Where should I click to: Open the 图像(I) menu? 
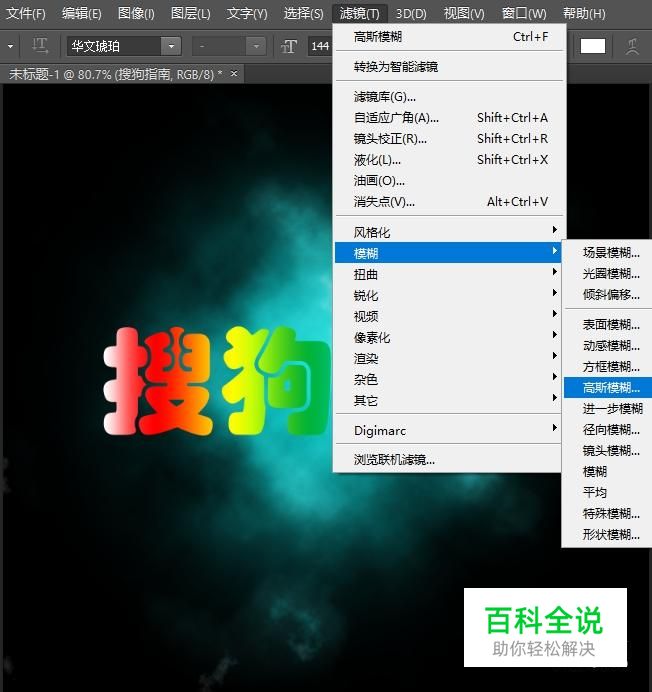[x=136, y=13]
